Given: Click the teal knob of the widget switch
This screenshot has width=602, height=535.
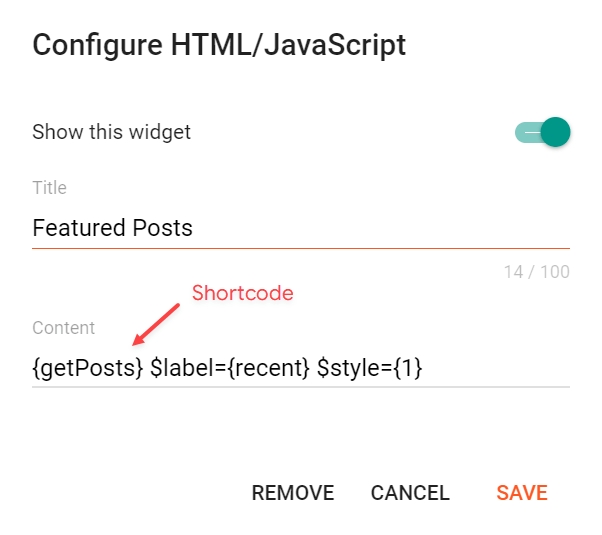Looking at the screenshot, I should (x=555, y=132).
